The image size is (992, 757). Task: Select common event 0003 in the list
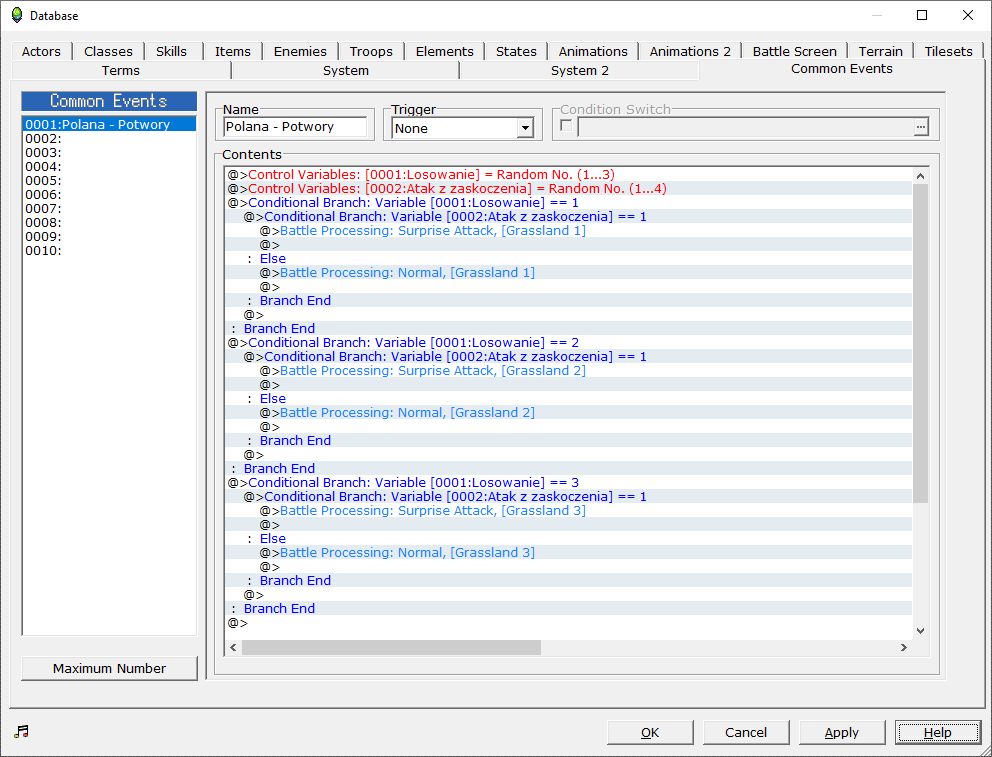(109, 152)
